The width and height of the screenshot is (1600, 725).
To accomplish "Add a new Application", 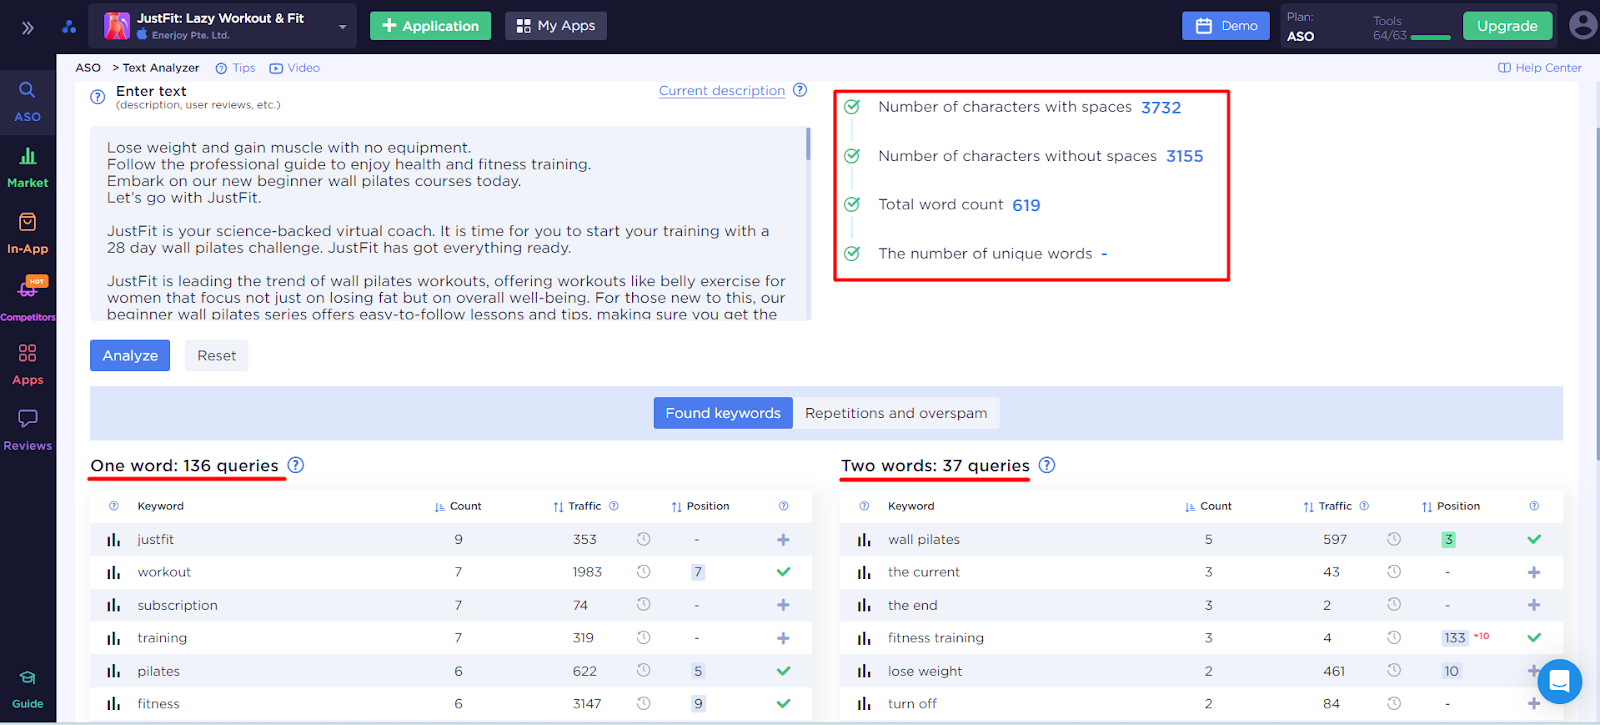I will click(x=430, y=26).
